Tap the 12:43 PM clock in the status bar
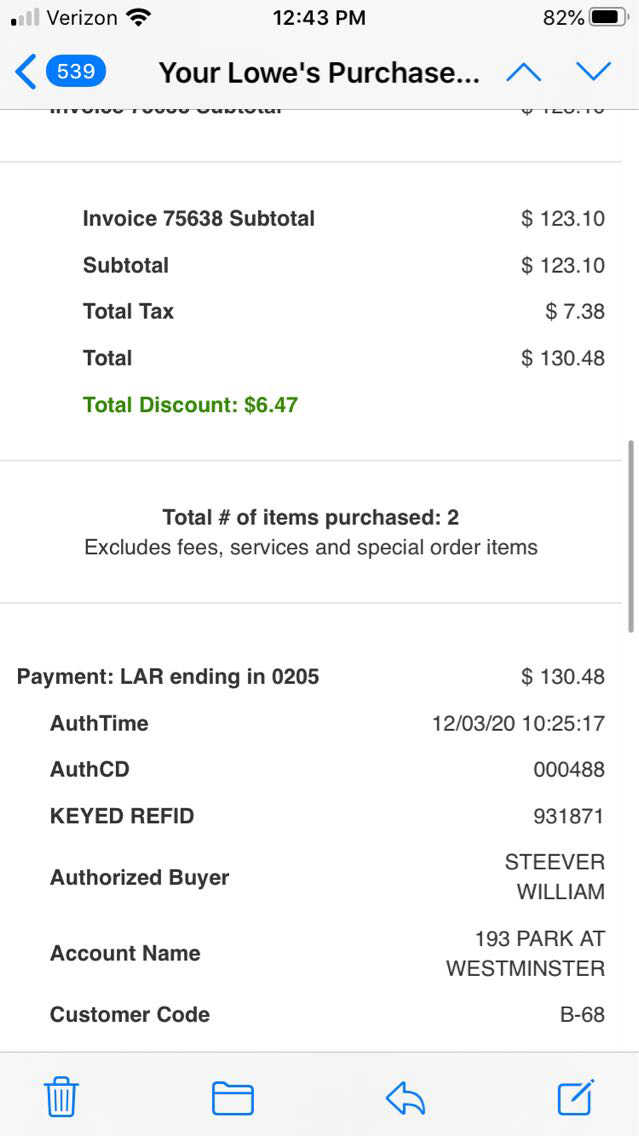 [319, 18]
